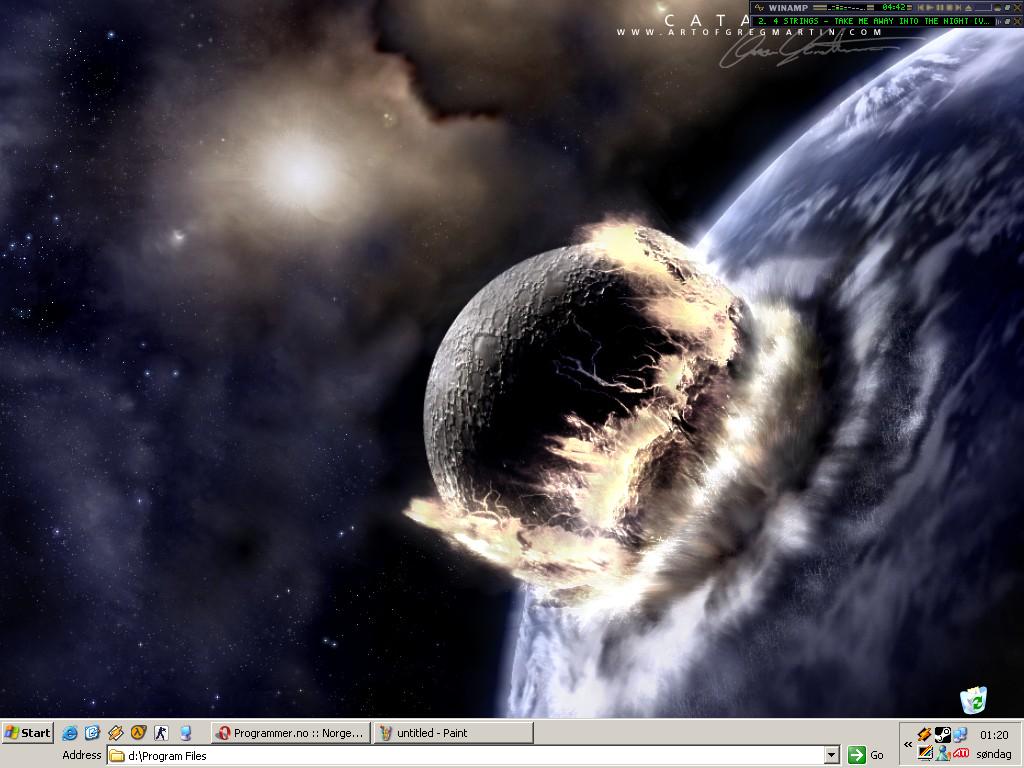Launch Winamp from the Quick Launch bar

coord(116,733)
